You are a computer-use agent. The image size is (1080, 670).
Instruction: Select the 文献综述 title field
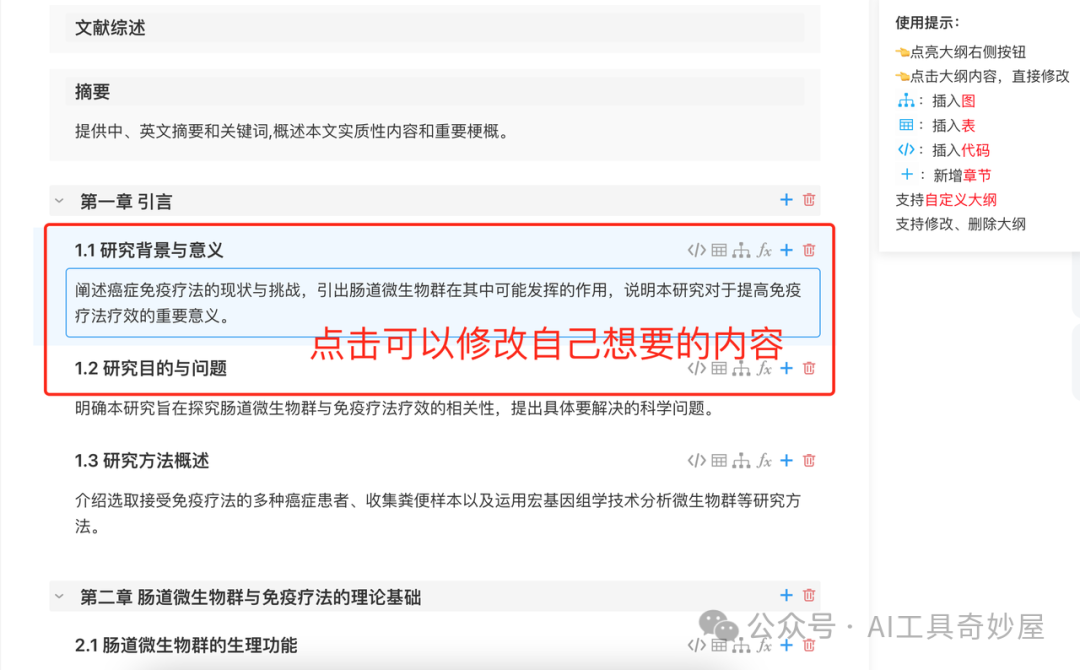(x=435, y=28)
